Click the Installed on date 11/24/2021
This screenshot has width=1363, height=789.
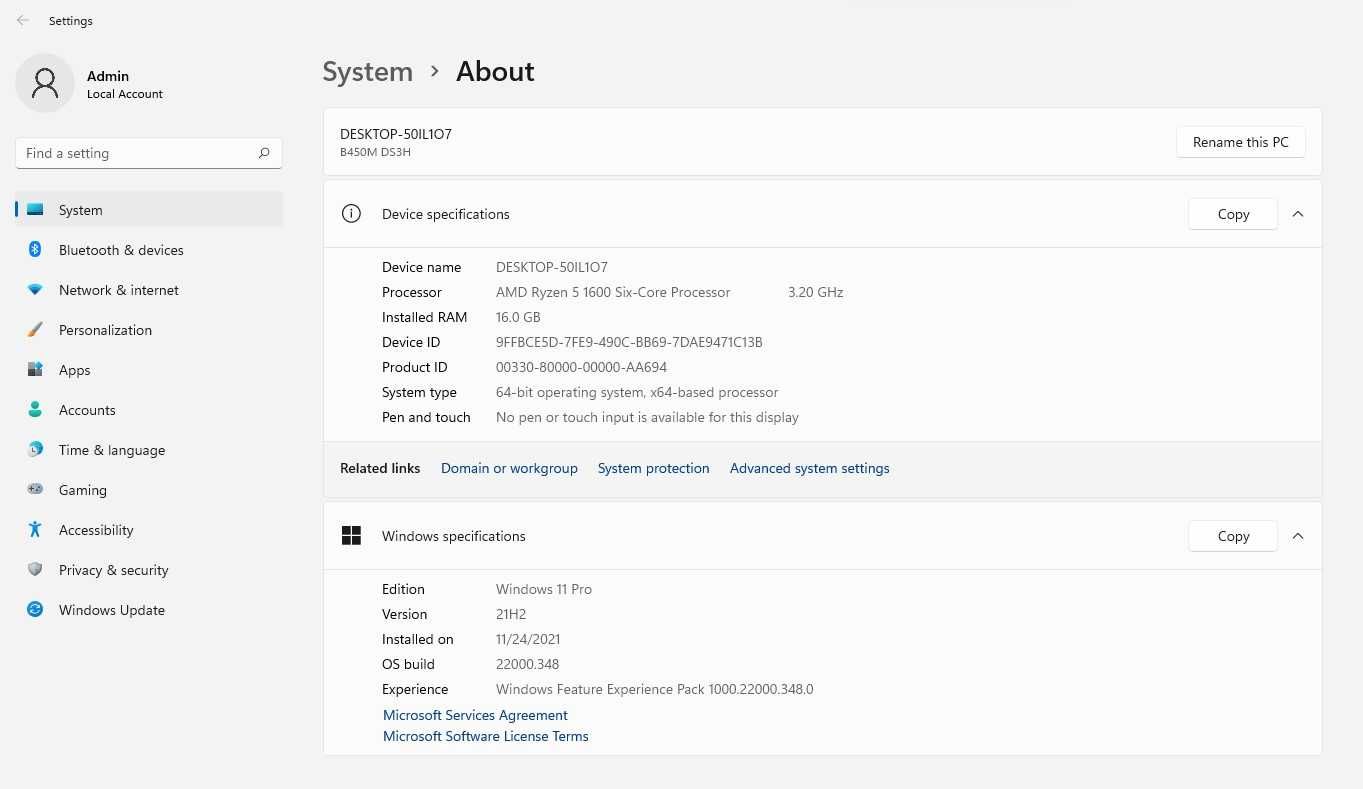click(x=528, y=639)
